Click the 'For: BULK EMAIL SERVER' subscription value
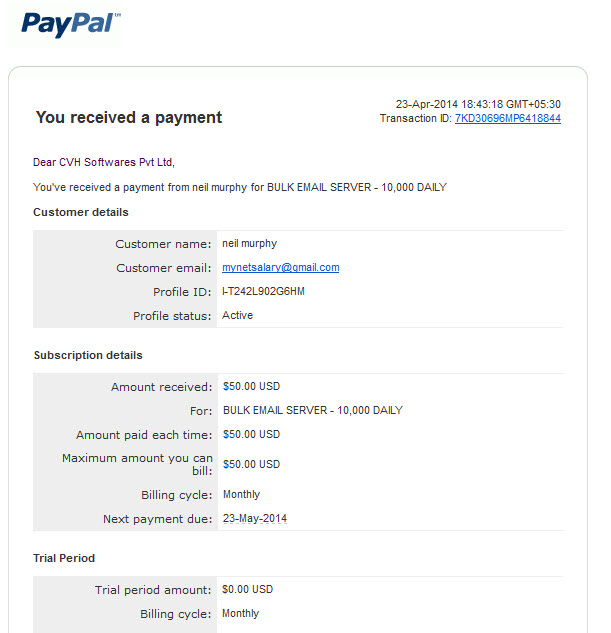 [313, 410]
